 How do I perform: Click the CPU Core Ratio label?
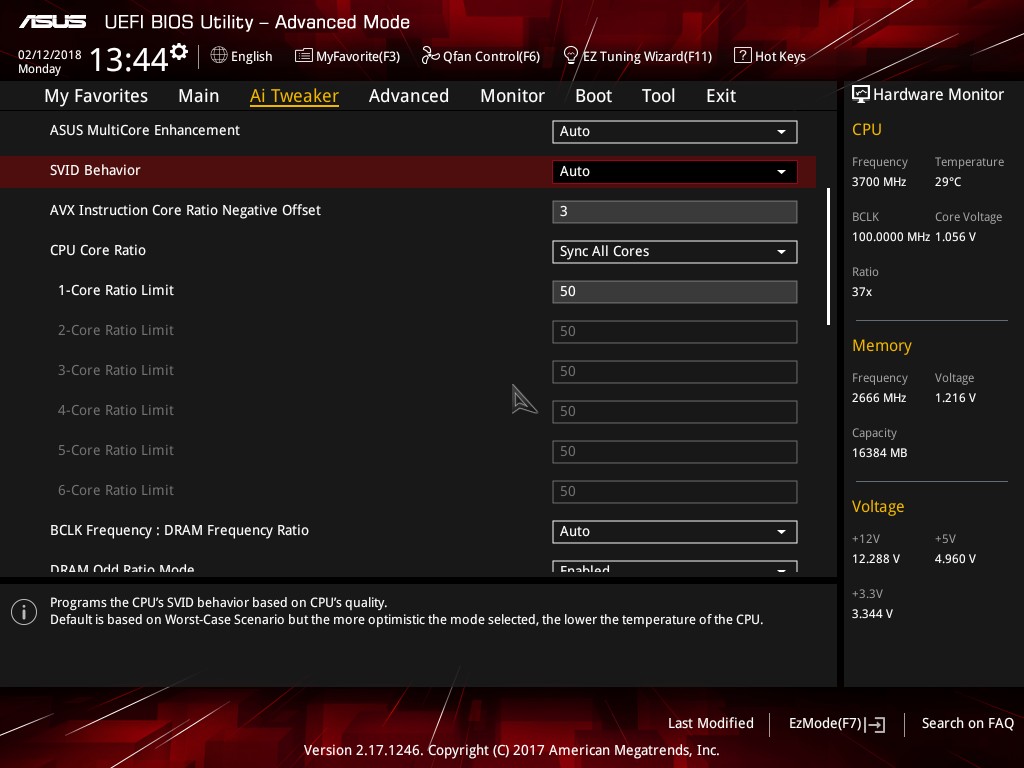coord(98,250)
